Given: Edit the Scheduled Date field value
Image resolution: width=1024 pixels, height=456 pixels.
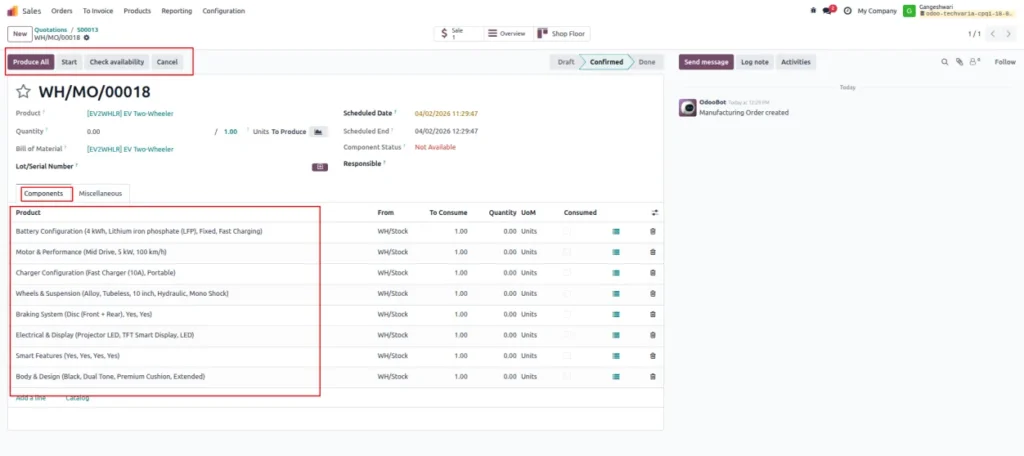Looking at the screenshot, I should coord(446,114).
